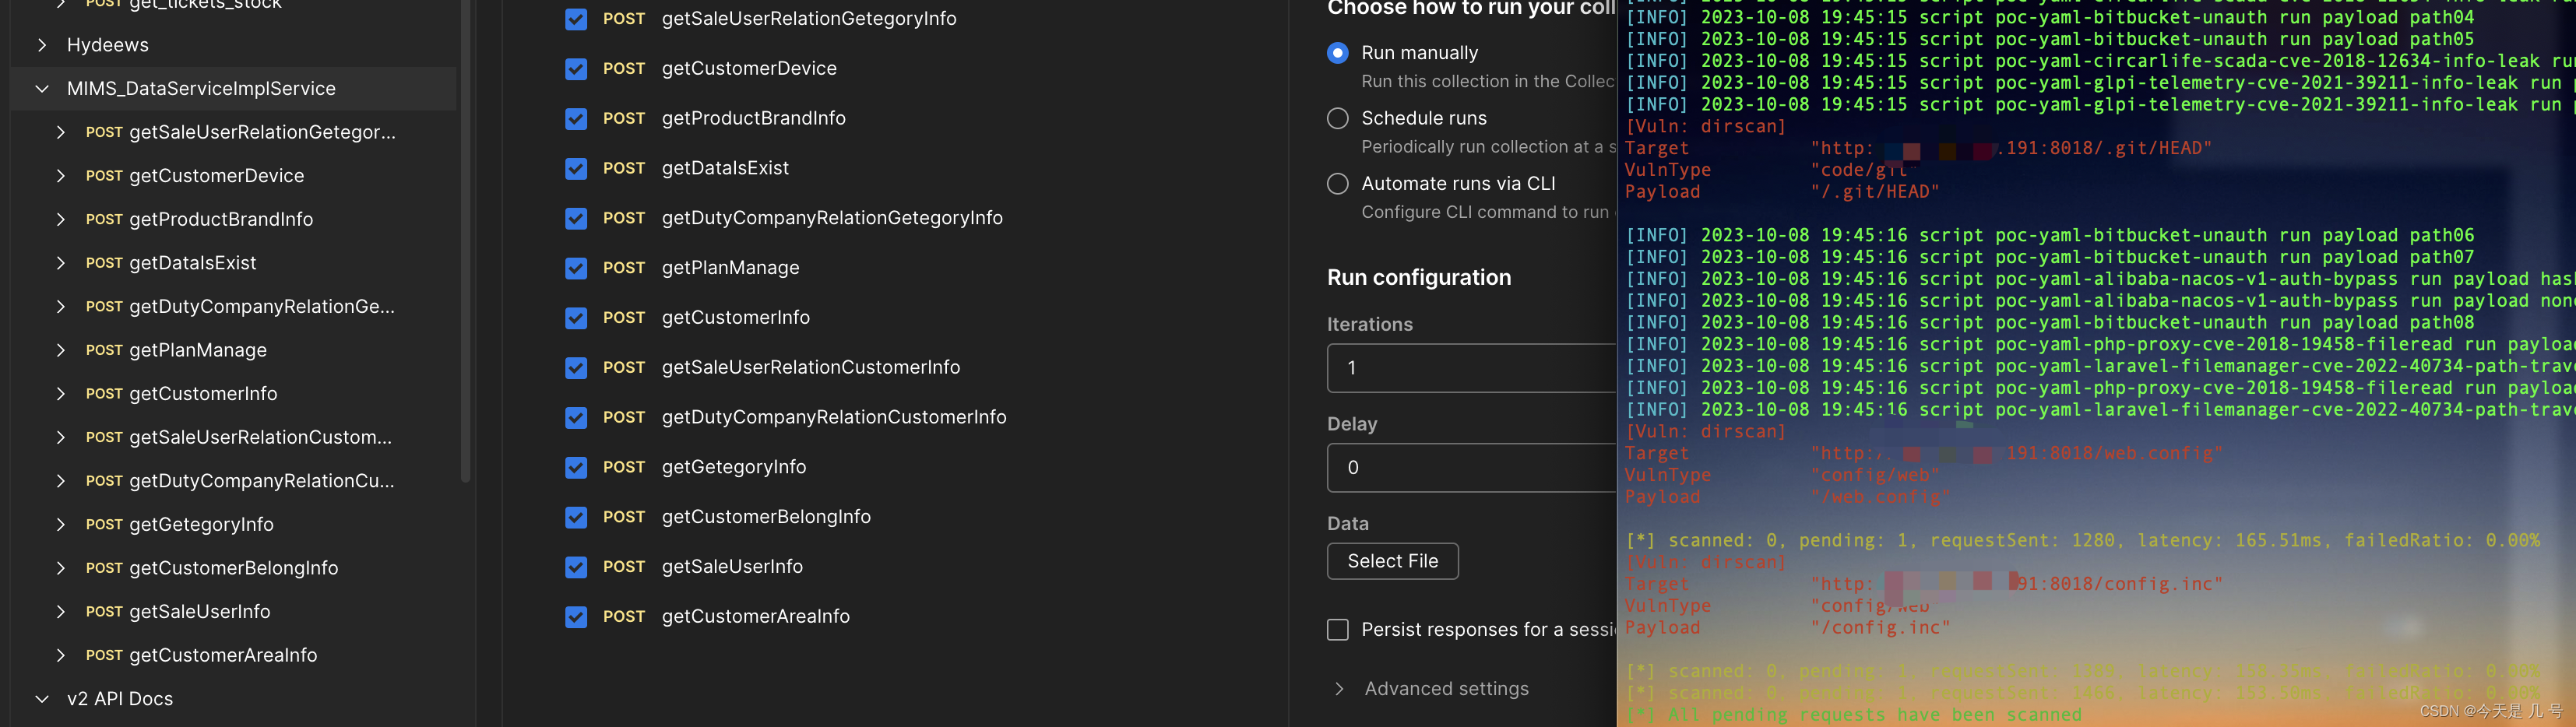Viewport: 2576px width, 727px height.
Task: Select Automate runs via CLI option
Action: pyautogui.click(x=1338, y=183)
